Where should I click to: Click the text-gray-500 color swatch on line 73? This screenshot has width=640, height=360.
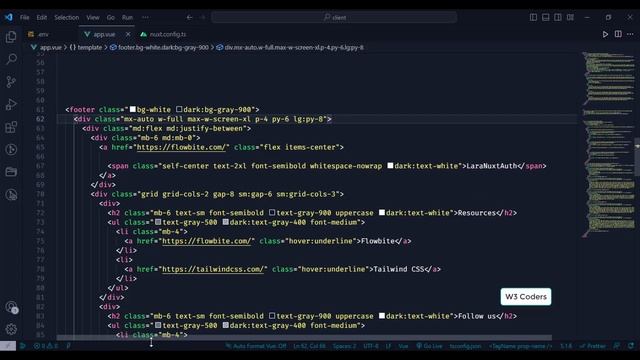158,222
